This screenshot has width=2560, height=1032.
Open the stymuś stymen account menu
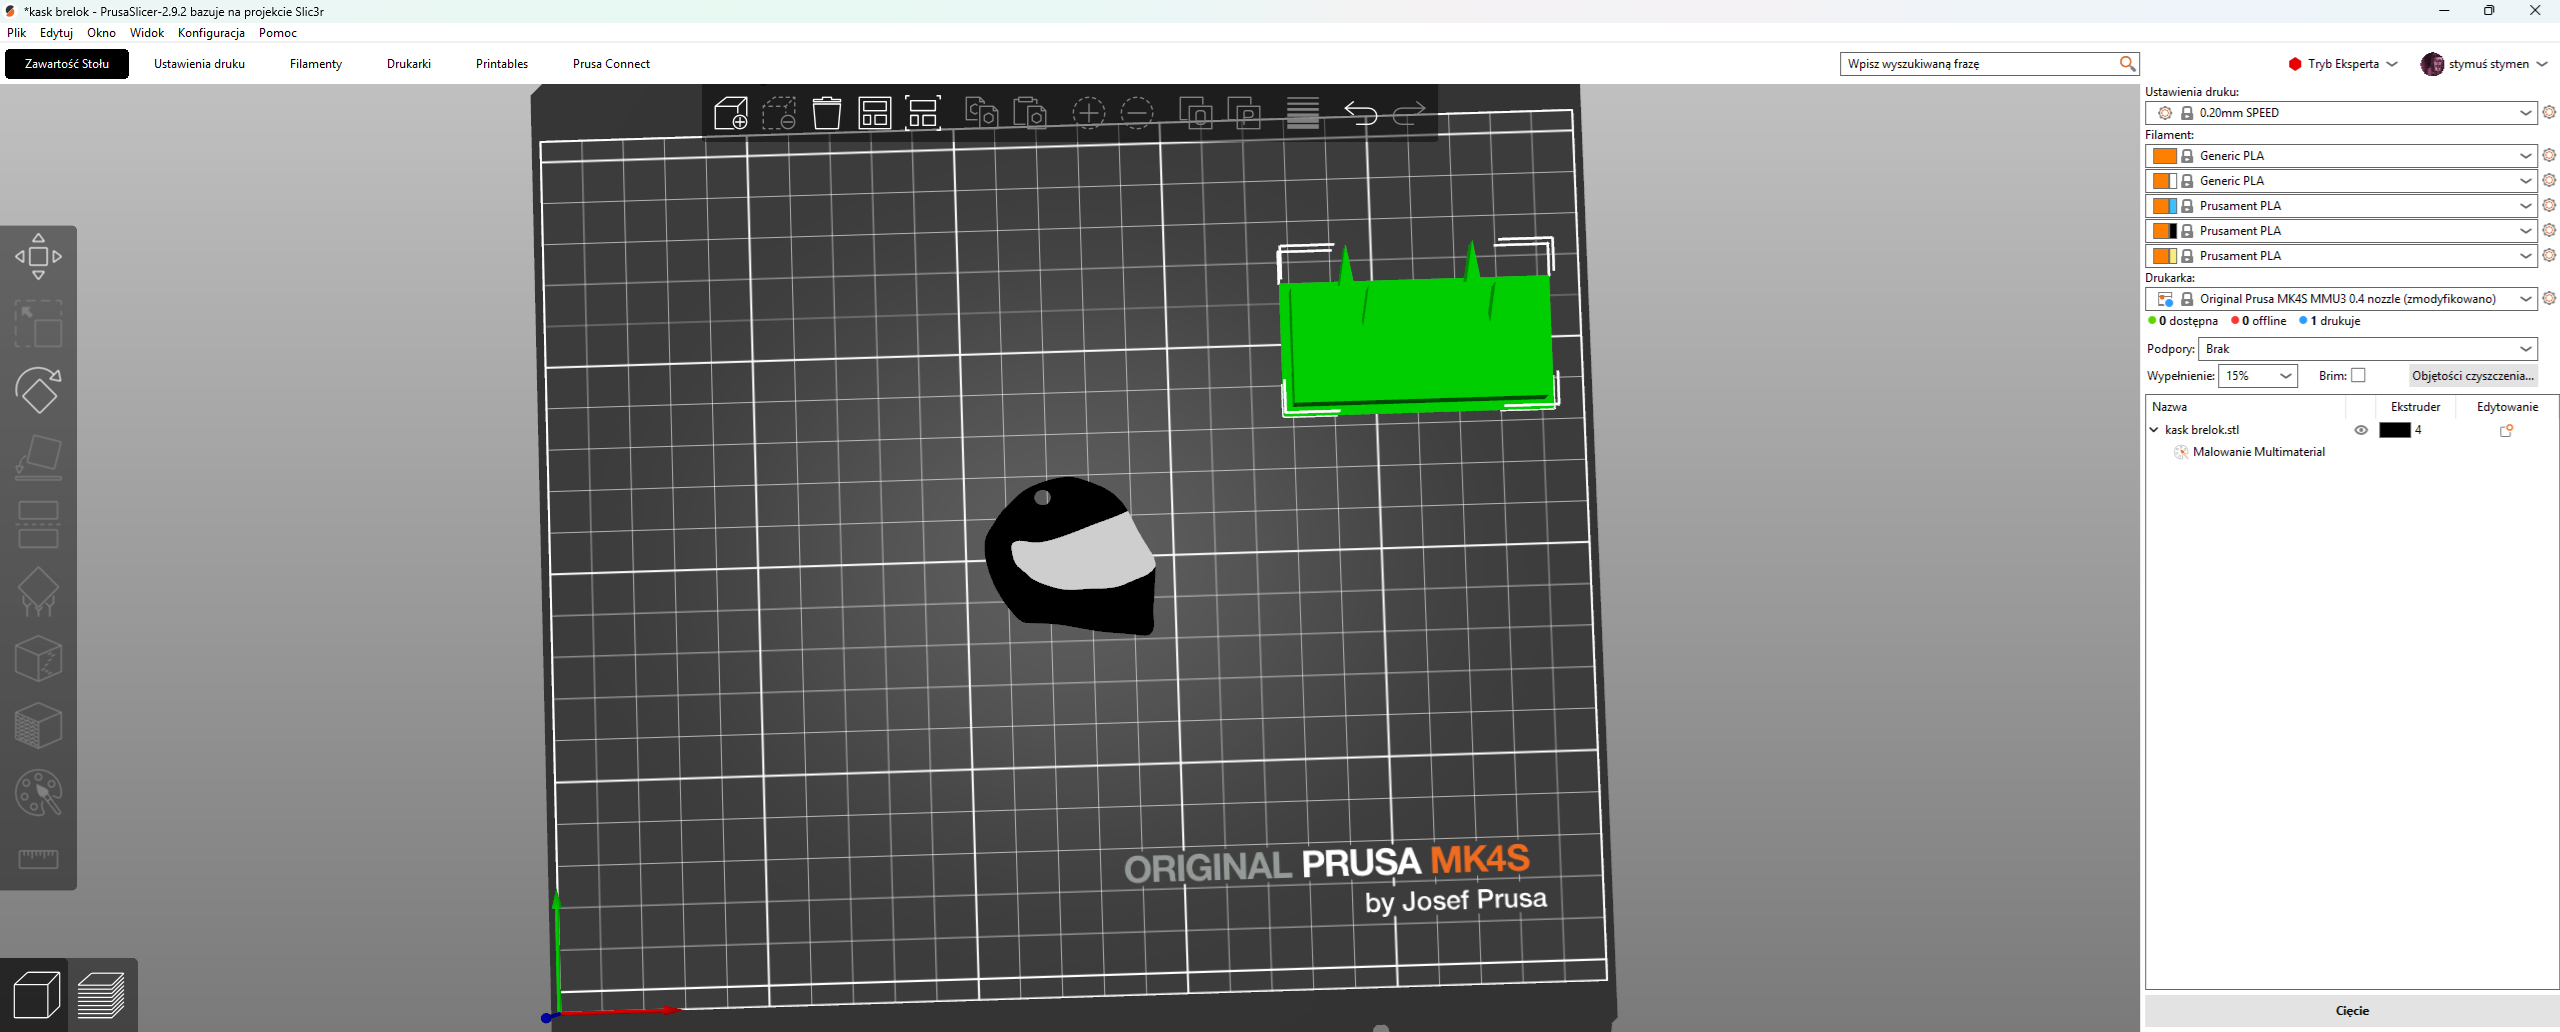click(2484, 64)
